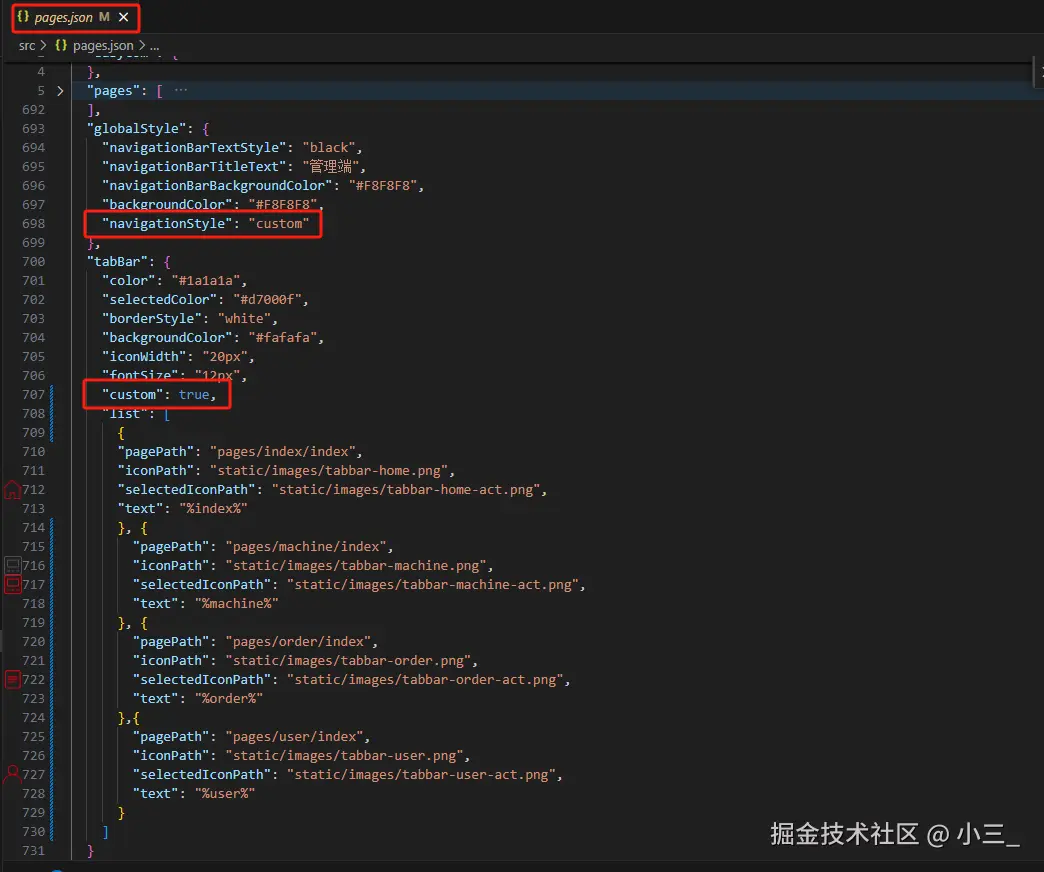Click the "globalStyle" key

[136, 128]
